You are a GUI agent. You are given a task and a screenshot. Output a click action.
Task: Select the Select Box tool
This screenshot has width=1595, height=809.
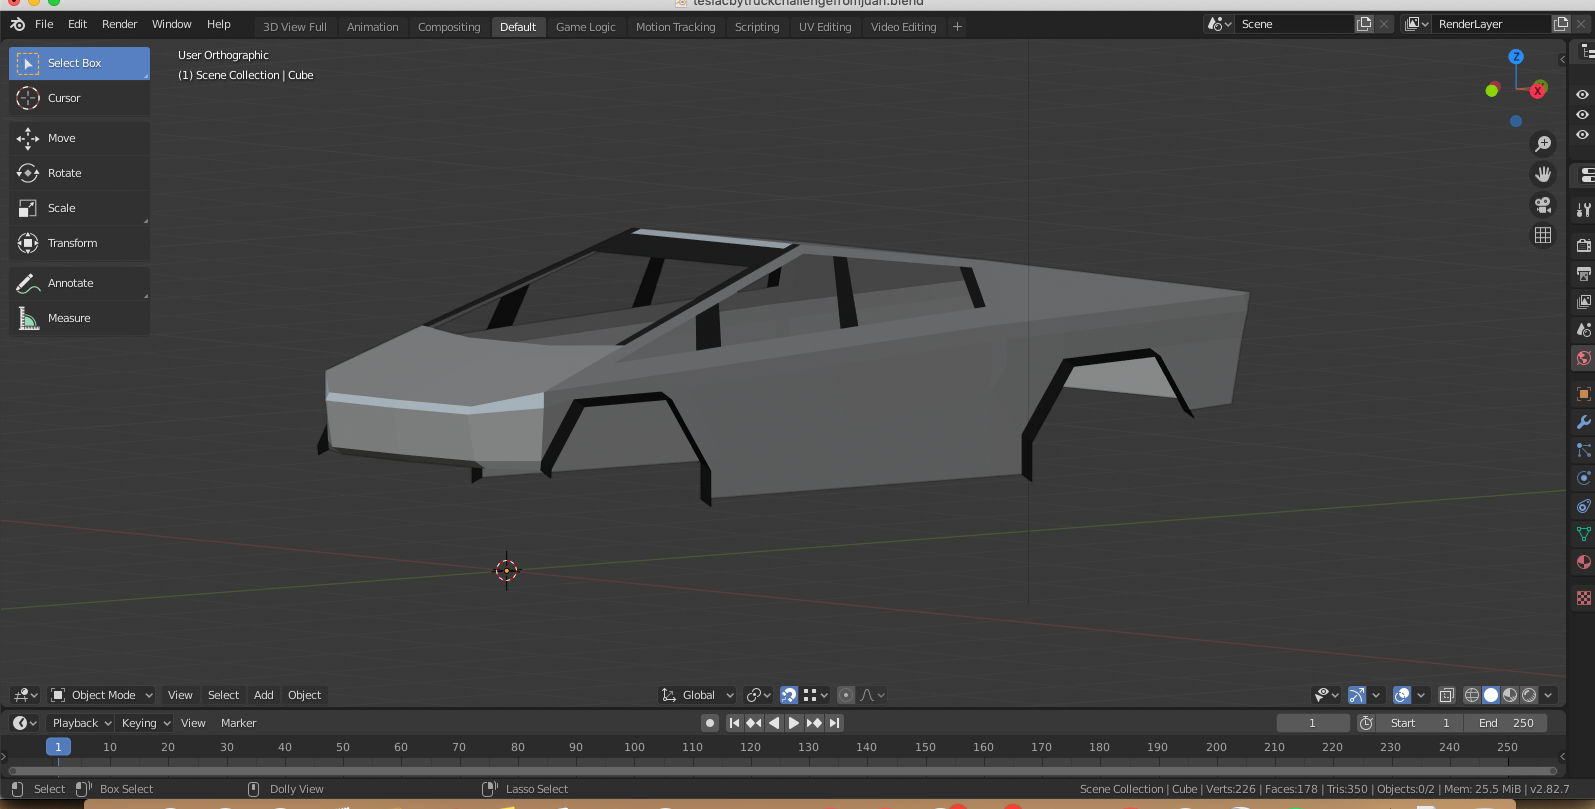pos(79,63)
